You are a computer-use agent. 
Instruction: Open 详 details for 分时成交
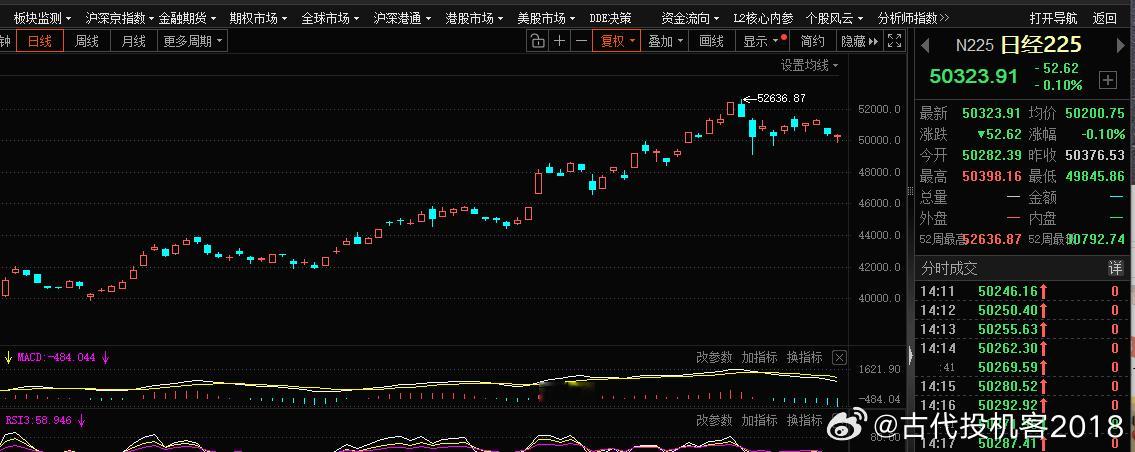tap(1115, 268)
